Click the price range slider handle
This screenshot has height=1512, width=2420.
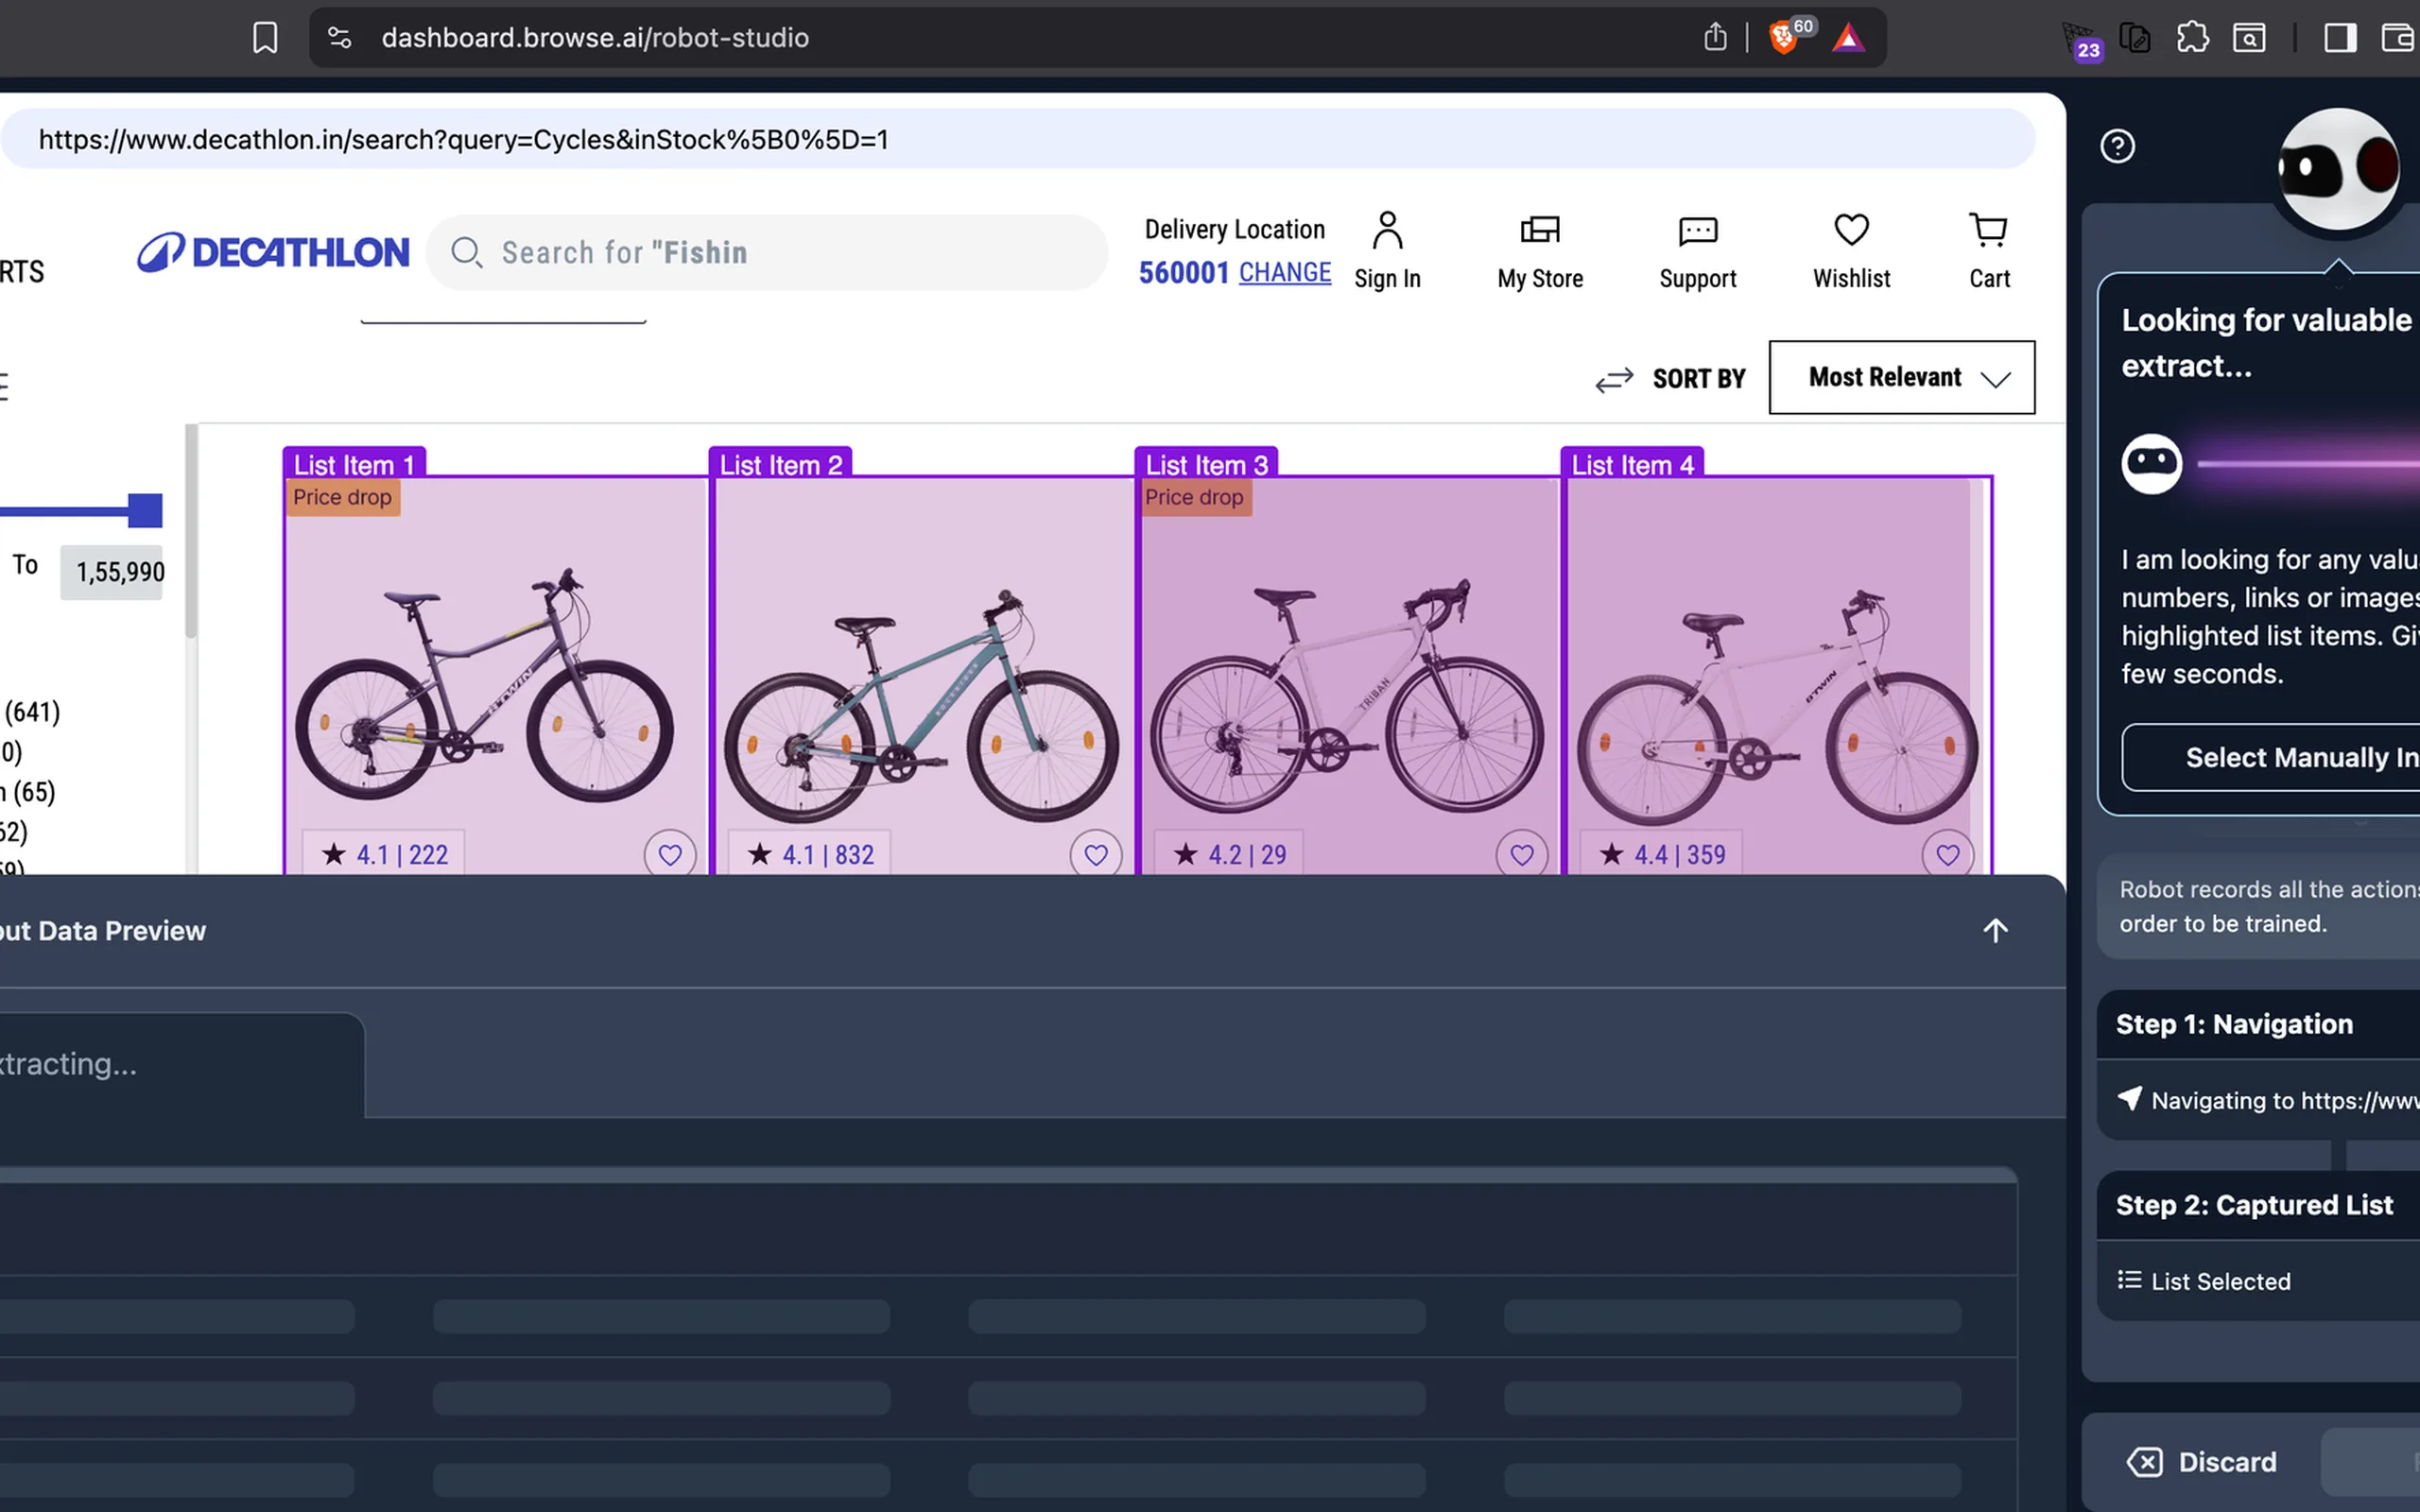pyautogui.click(x=145, y=510)
